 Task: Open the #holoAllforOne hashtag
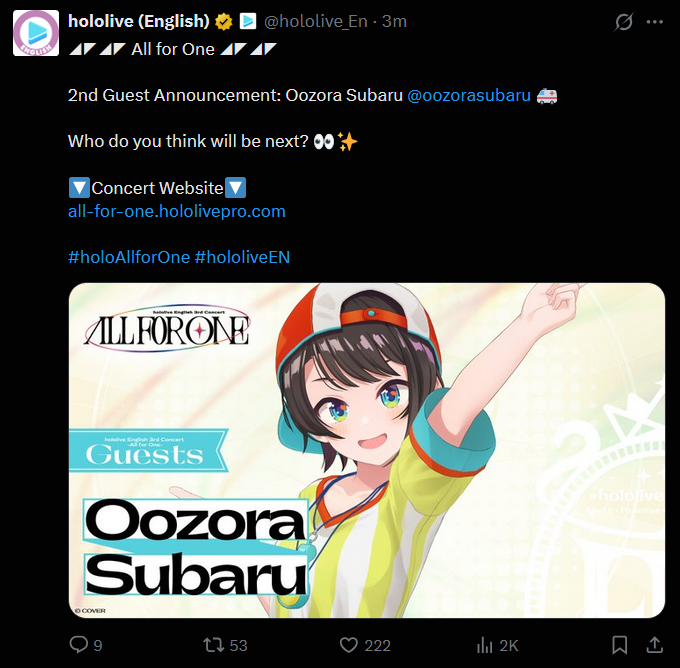tap(129, 257)
